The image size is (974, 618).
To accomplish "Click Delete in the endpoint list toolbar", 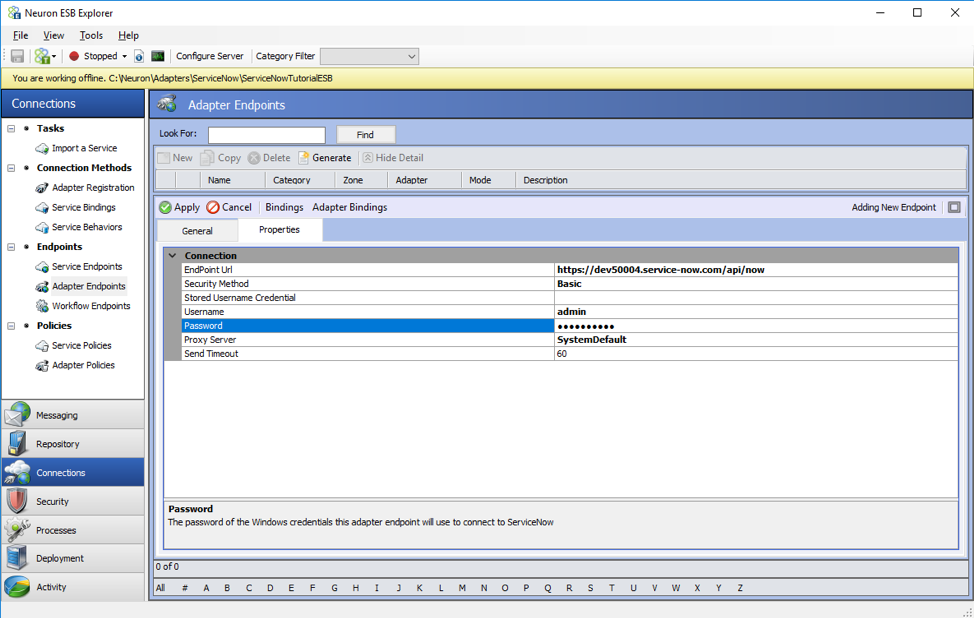I will pyautogui.click(x=269, y=158).
